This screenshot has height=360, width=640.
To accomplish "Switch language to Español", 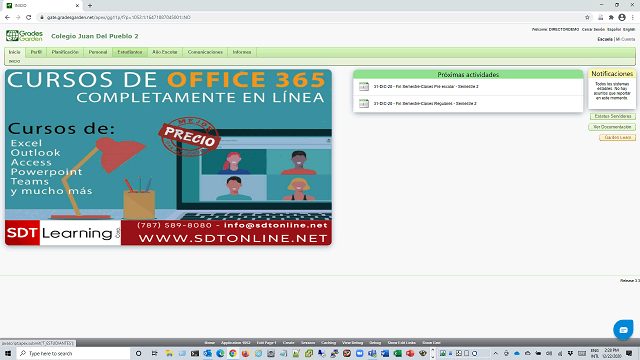I will tap(614, 30).
